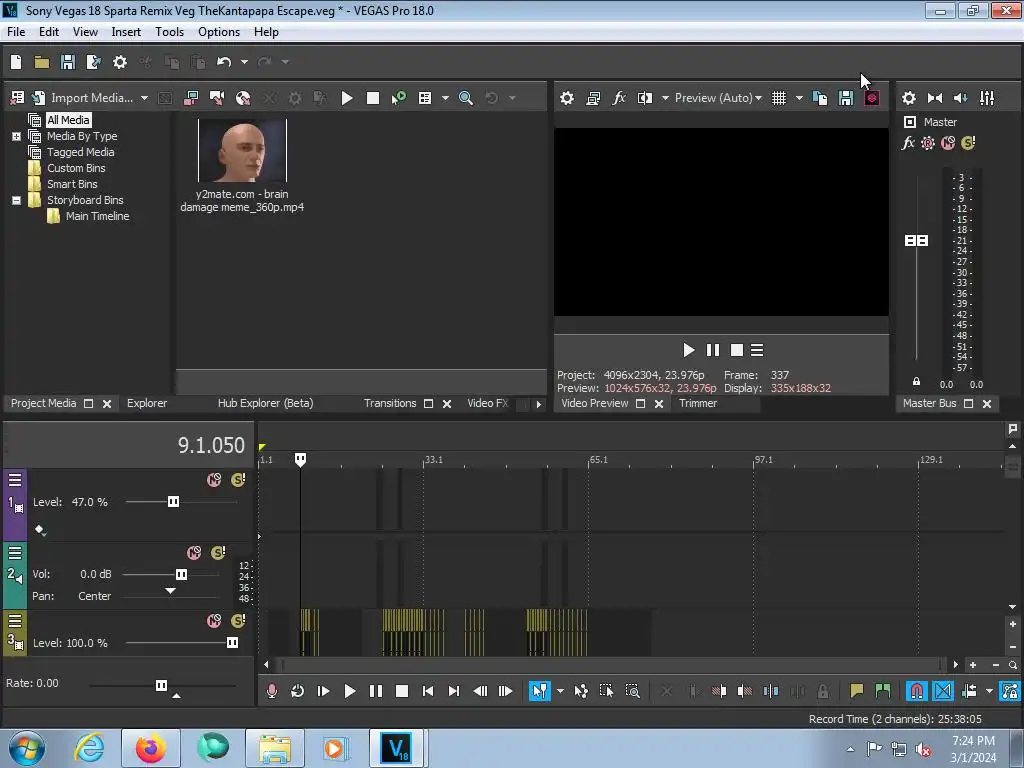
Task: Toggle Downmix Output in Master Bus
Action: click(x=935, y=98)
